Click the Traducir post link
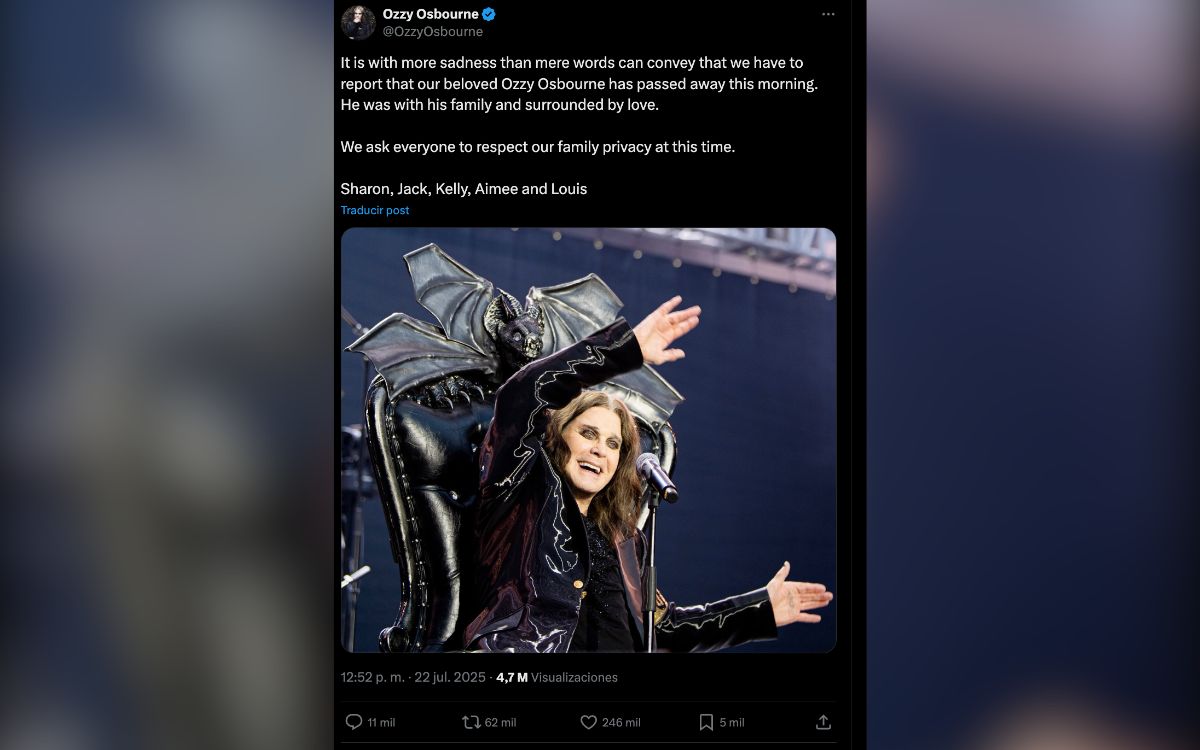The height and width of the screenshot is (750, 1200). pos(374,210)
